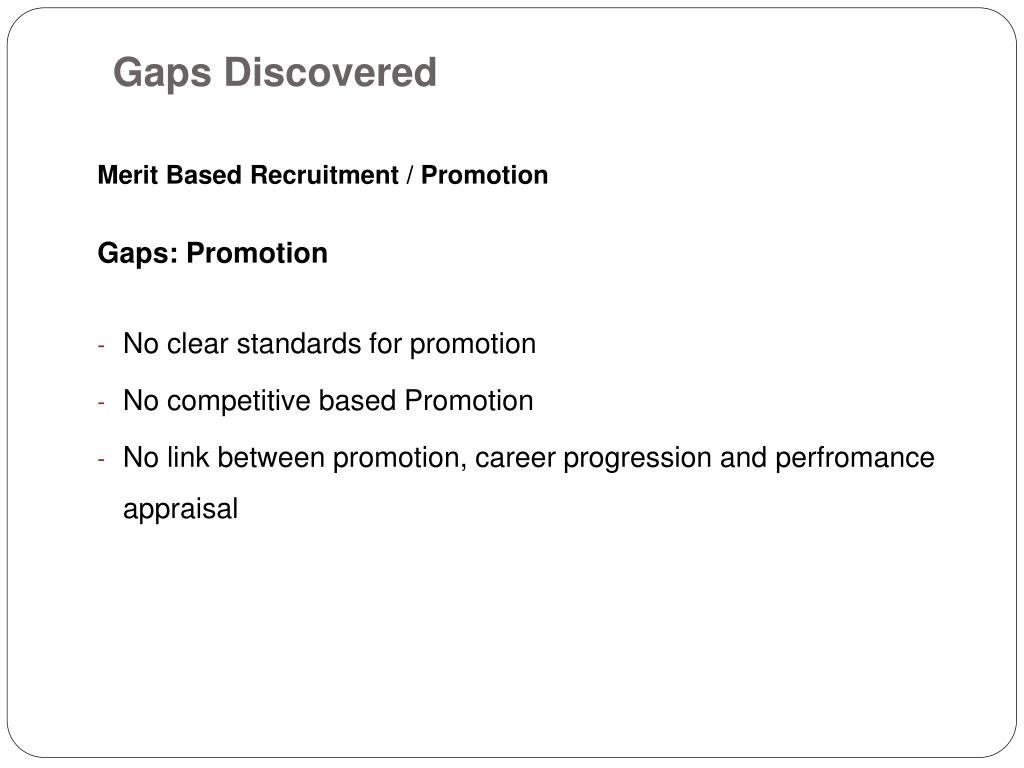Click the word 'link' in third bullet
1024x768 pixels.
[x=188, y=458]
